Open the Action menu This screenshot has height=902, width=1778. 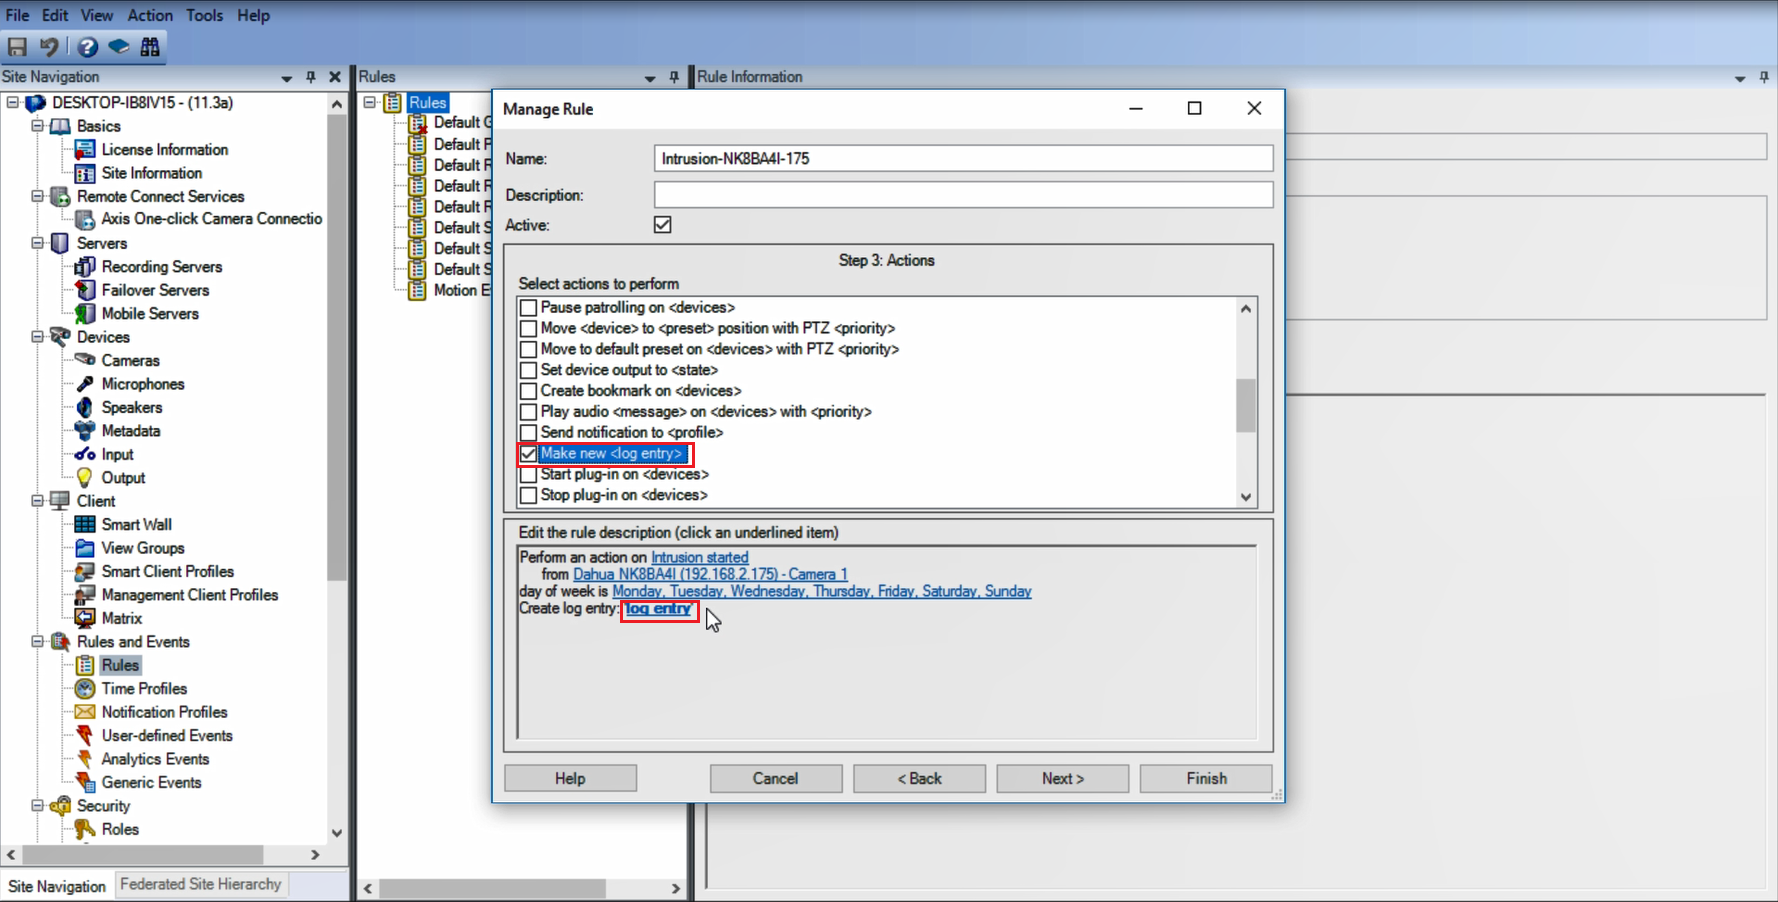(150, 15)
